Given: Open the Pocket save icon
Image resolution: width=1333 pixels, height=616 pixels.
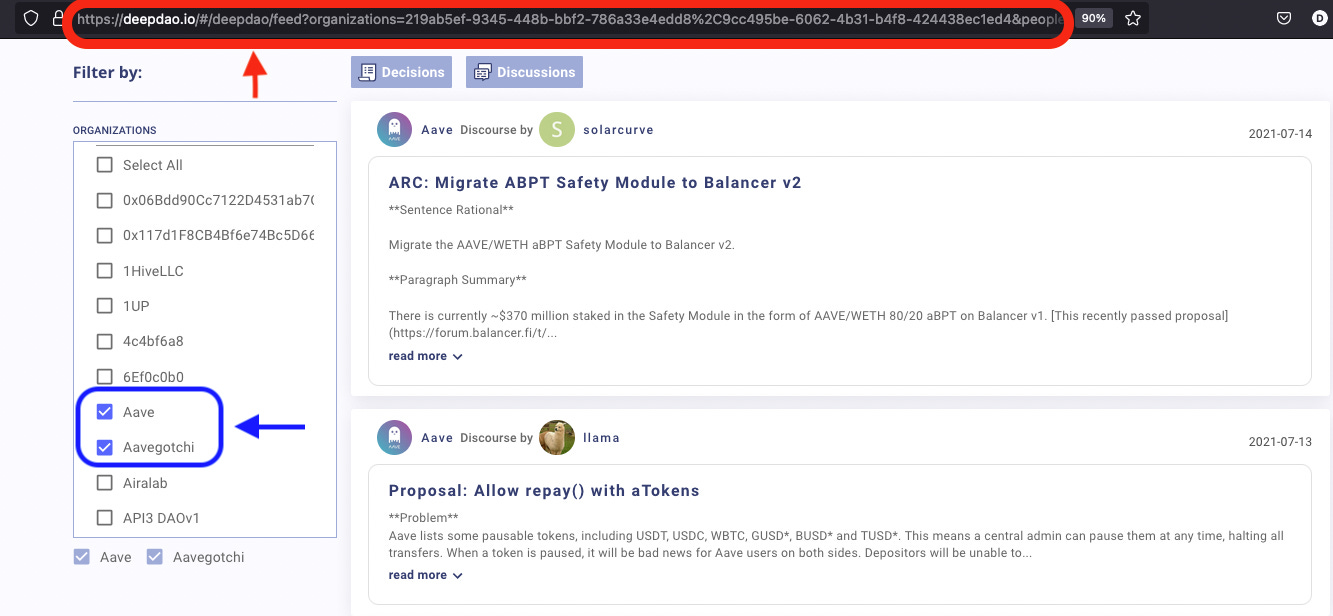Looking at the screenshot, I should pos(1284,18).
